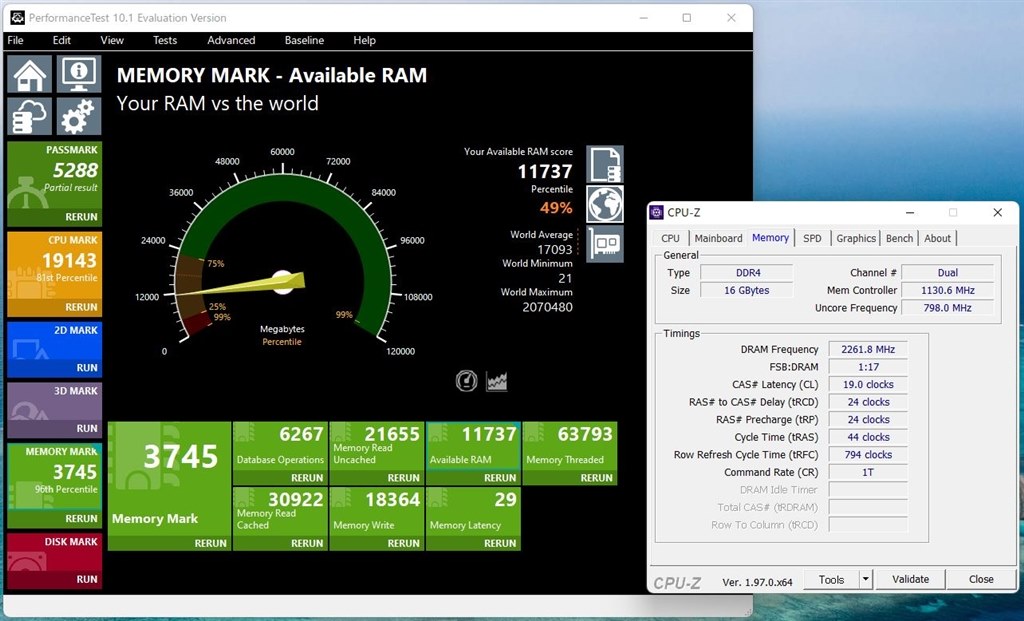Open the View menu
Image resolution: width=1024 pixels, height=621 pixels.
[x=112, y=40]
